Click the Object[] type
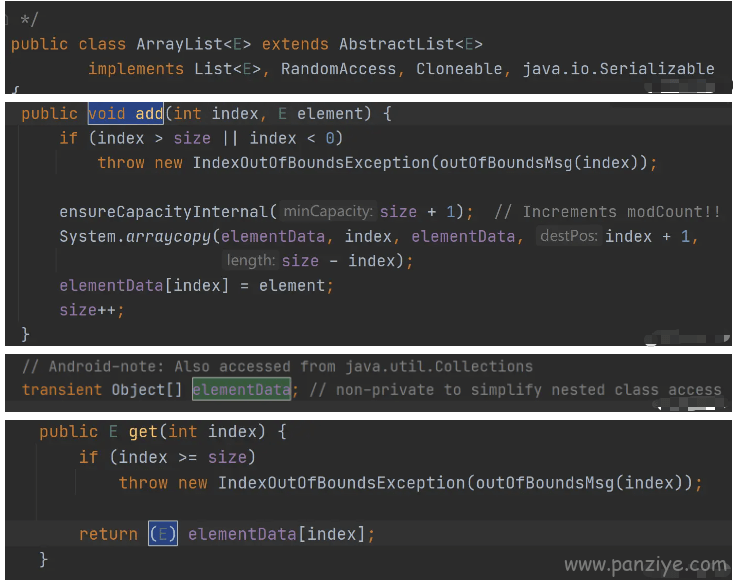 (147, 390)
